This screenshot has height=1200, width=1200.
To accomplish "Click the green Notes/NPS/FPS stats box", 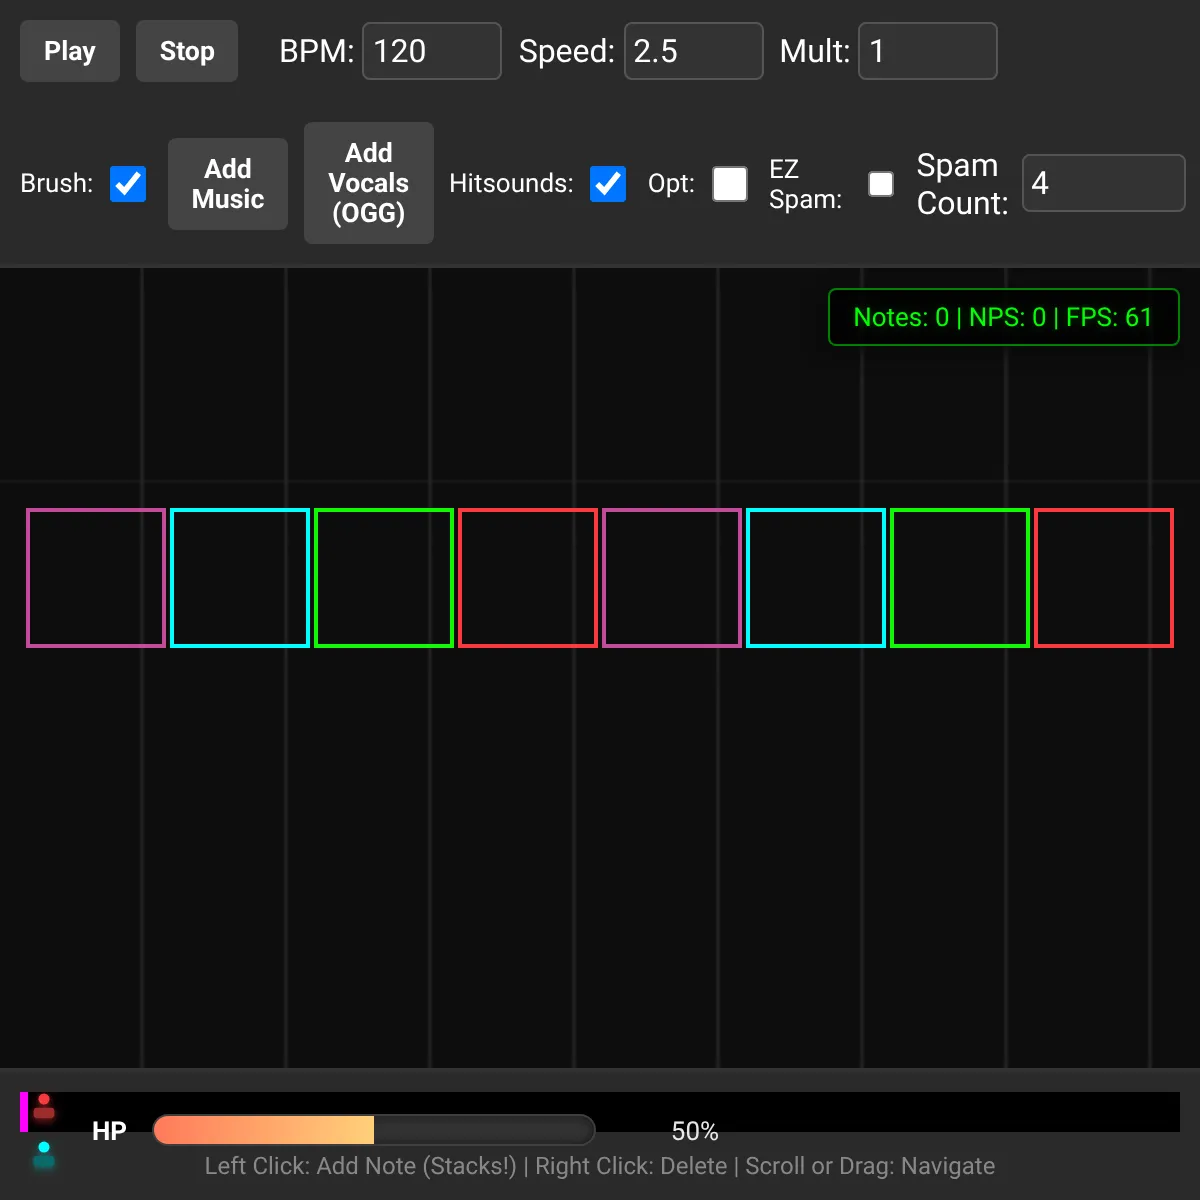I will 1004,317.
